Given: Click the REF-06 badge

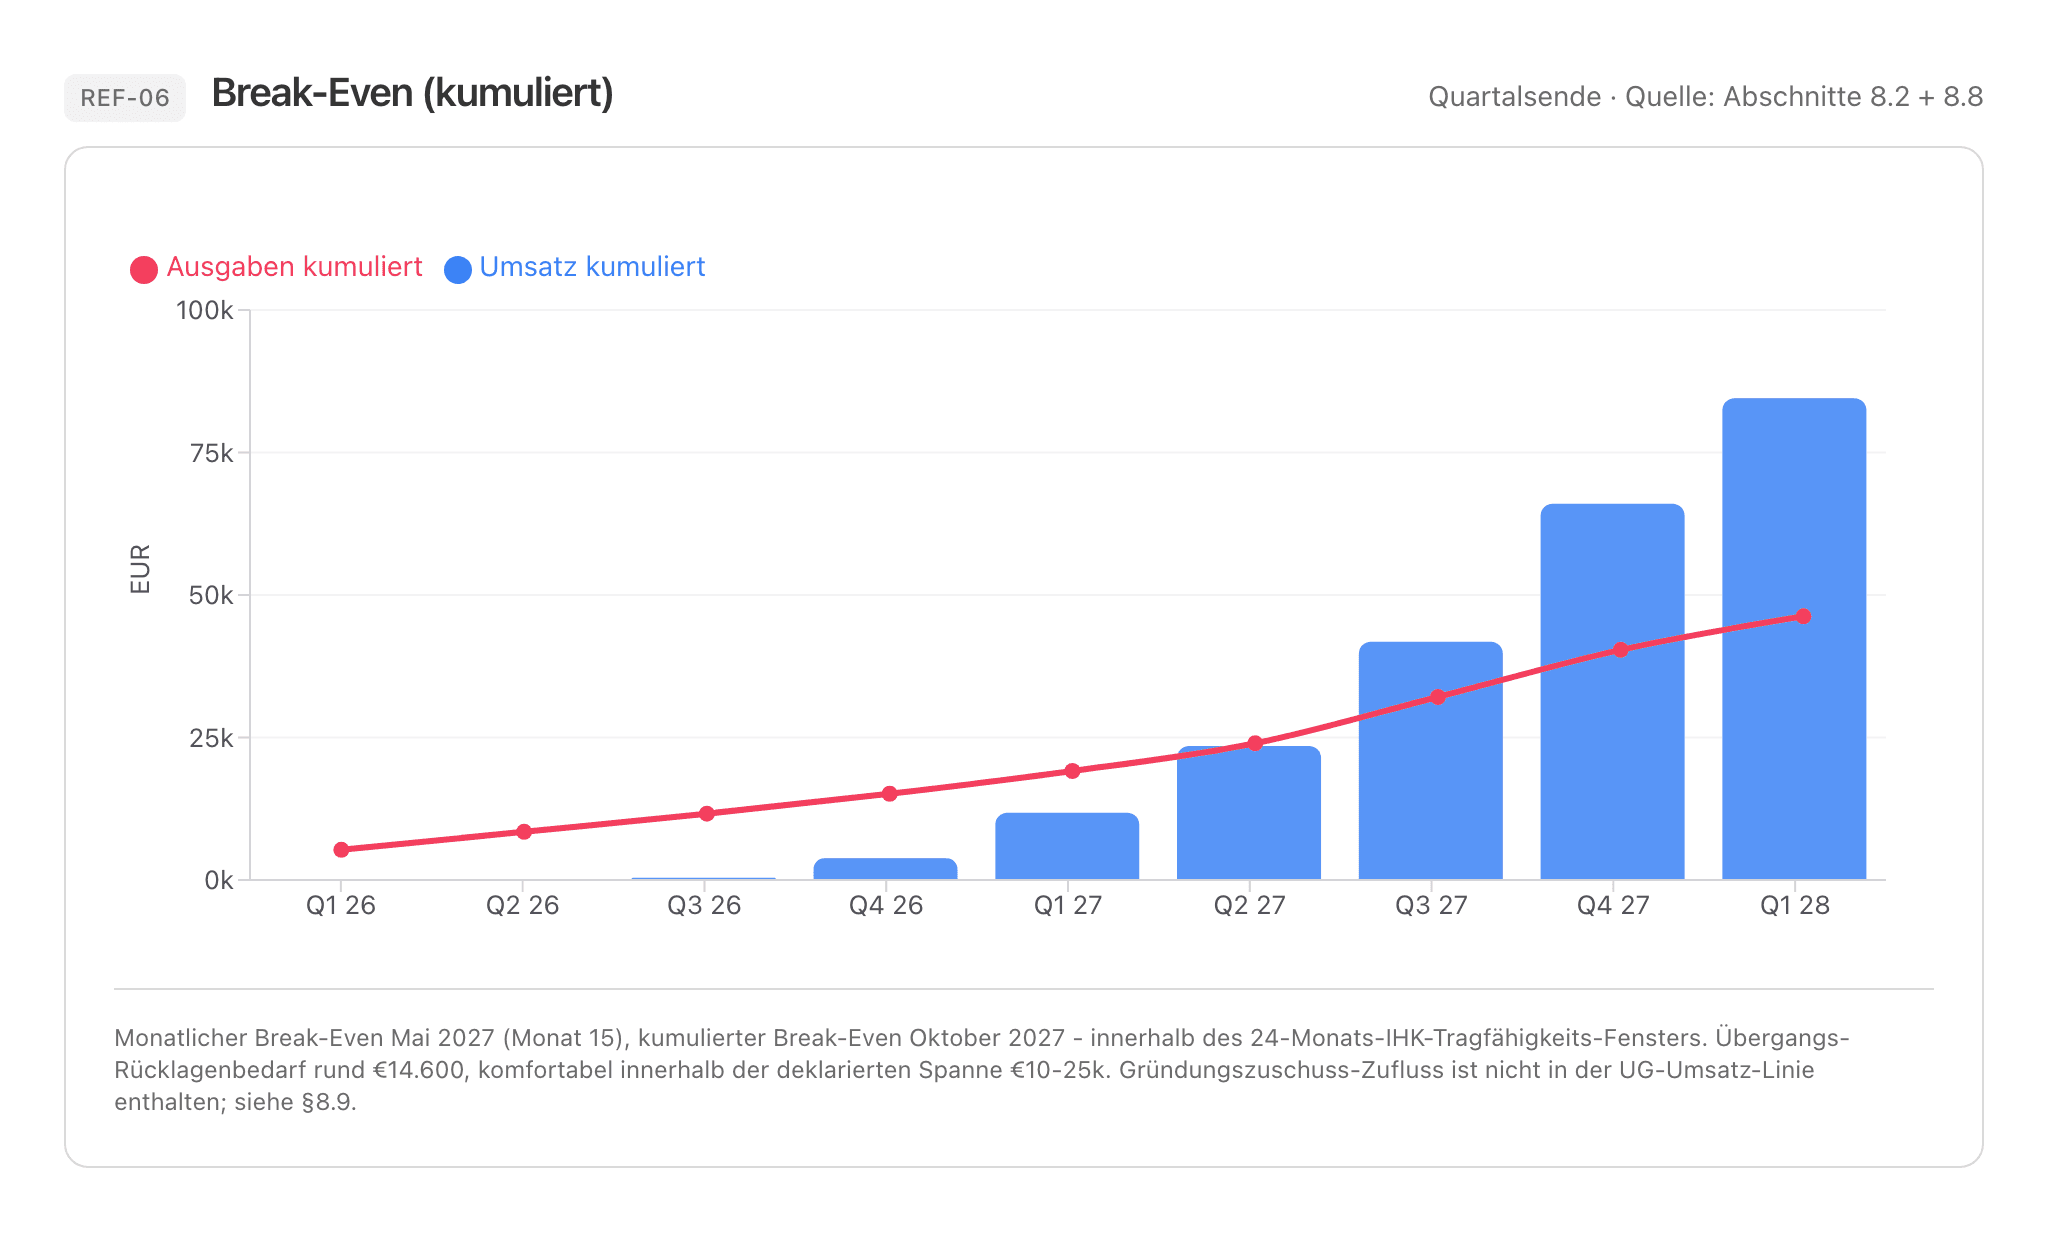Looking at the screenshot, I should [125, 98].
